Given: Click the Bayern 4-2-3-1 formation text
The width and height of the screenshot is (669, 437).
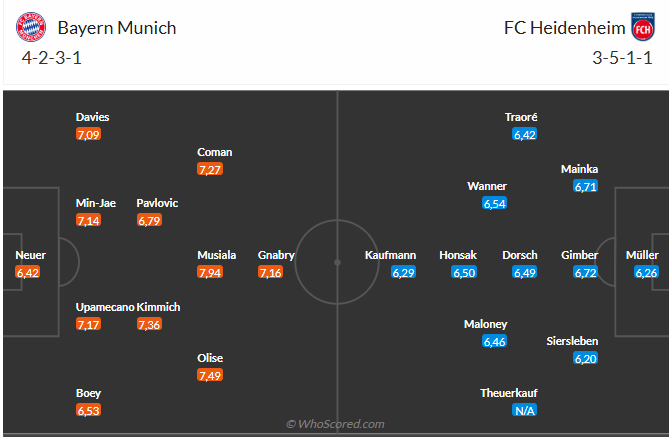Looking at the screenshot, I should [x=52, y=58].
